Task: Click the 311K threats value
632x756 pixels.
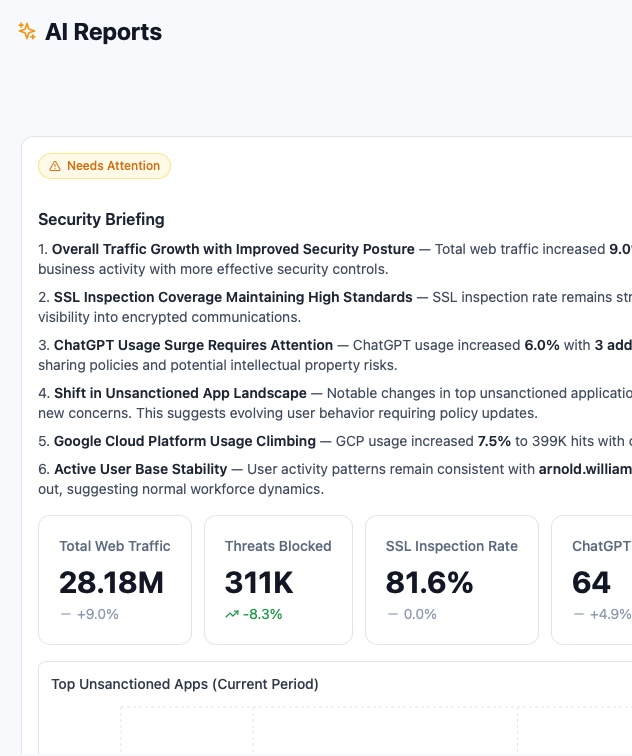Action: tap(259, 582)
